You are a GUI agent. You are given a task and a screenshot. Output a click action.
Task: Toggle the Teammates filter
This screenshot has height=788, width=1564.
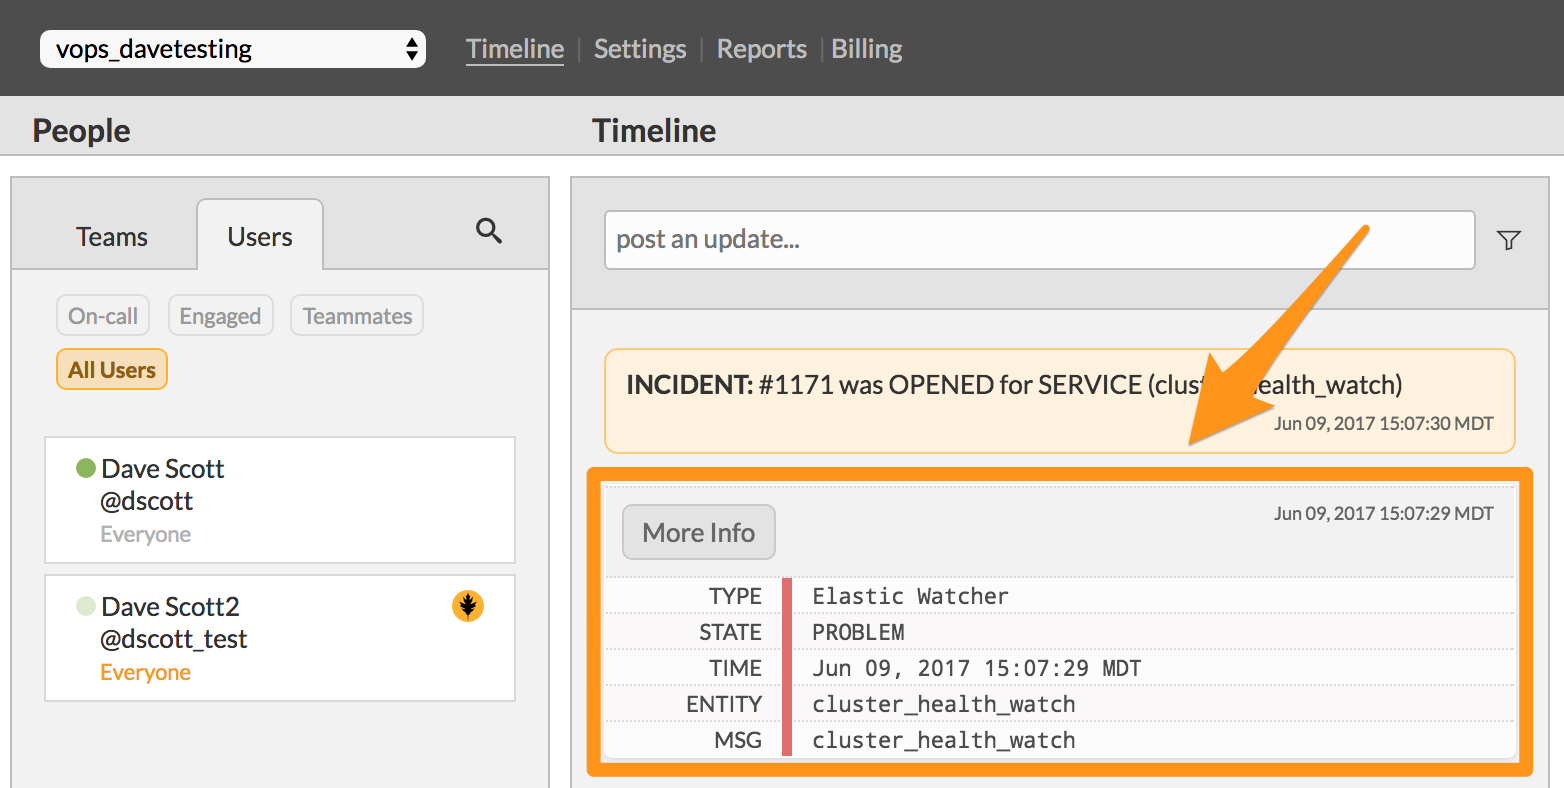click(x=356, y=315)
